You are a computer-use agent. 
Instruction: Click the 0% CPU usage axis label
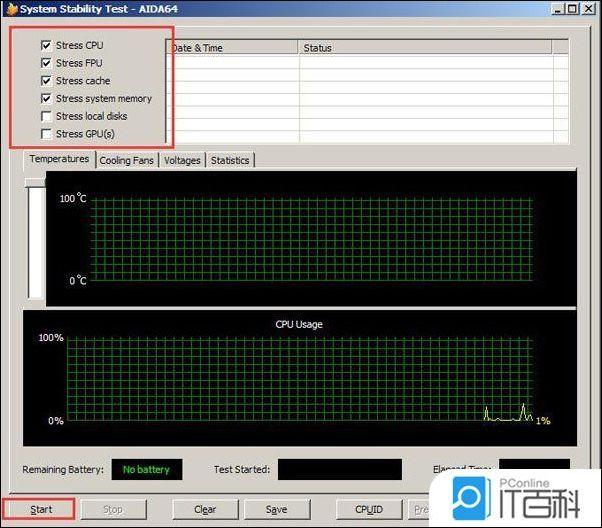(x=56, y=421)
